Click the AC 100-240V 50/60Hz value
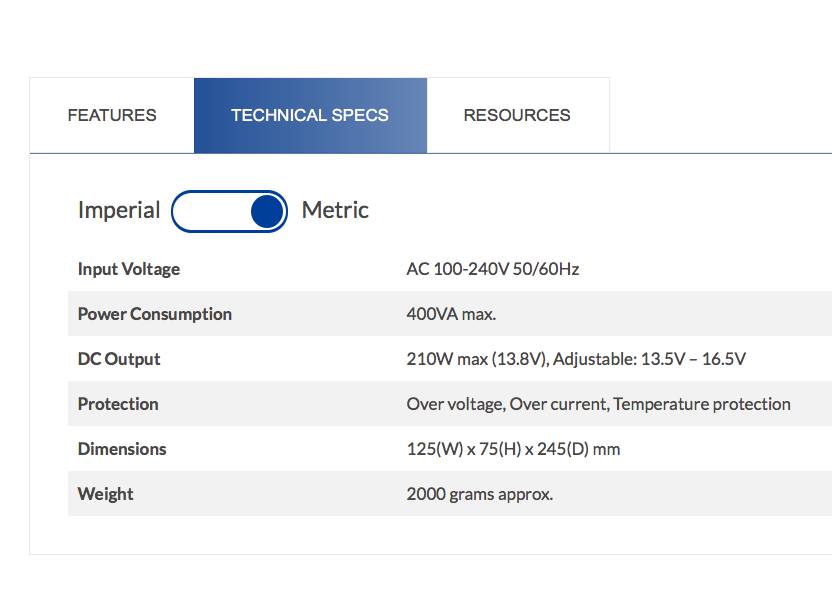Screen dimensions: 832x597 point(493,269)
